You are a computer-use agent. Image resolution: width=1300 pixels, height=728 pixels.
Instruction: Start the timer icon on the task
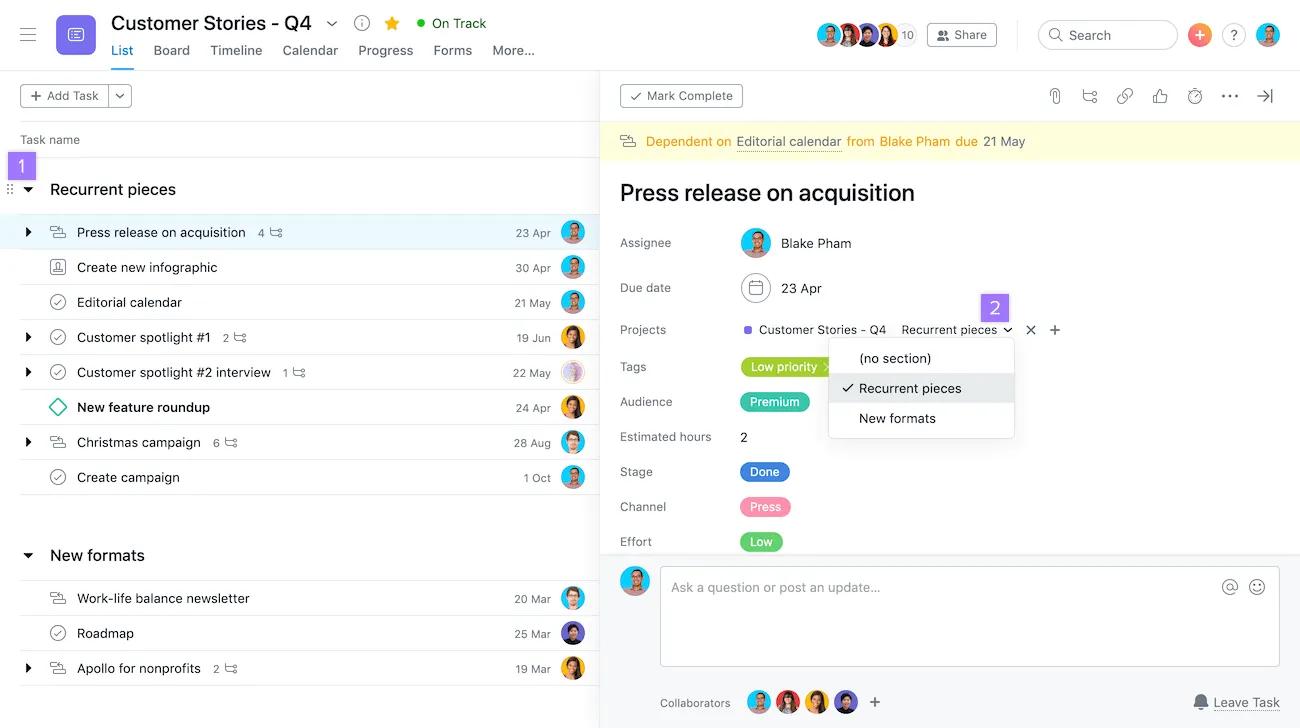pyautogui.click(x=1194, y=95)
